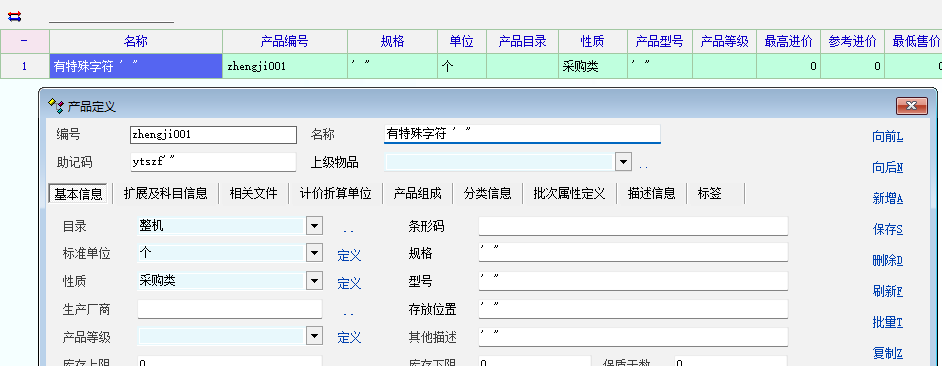Open the 上级物品 dropdown

pos(624,162)
